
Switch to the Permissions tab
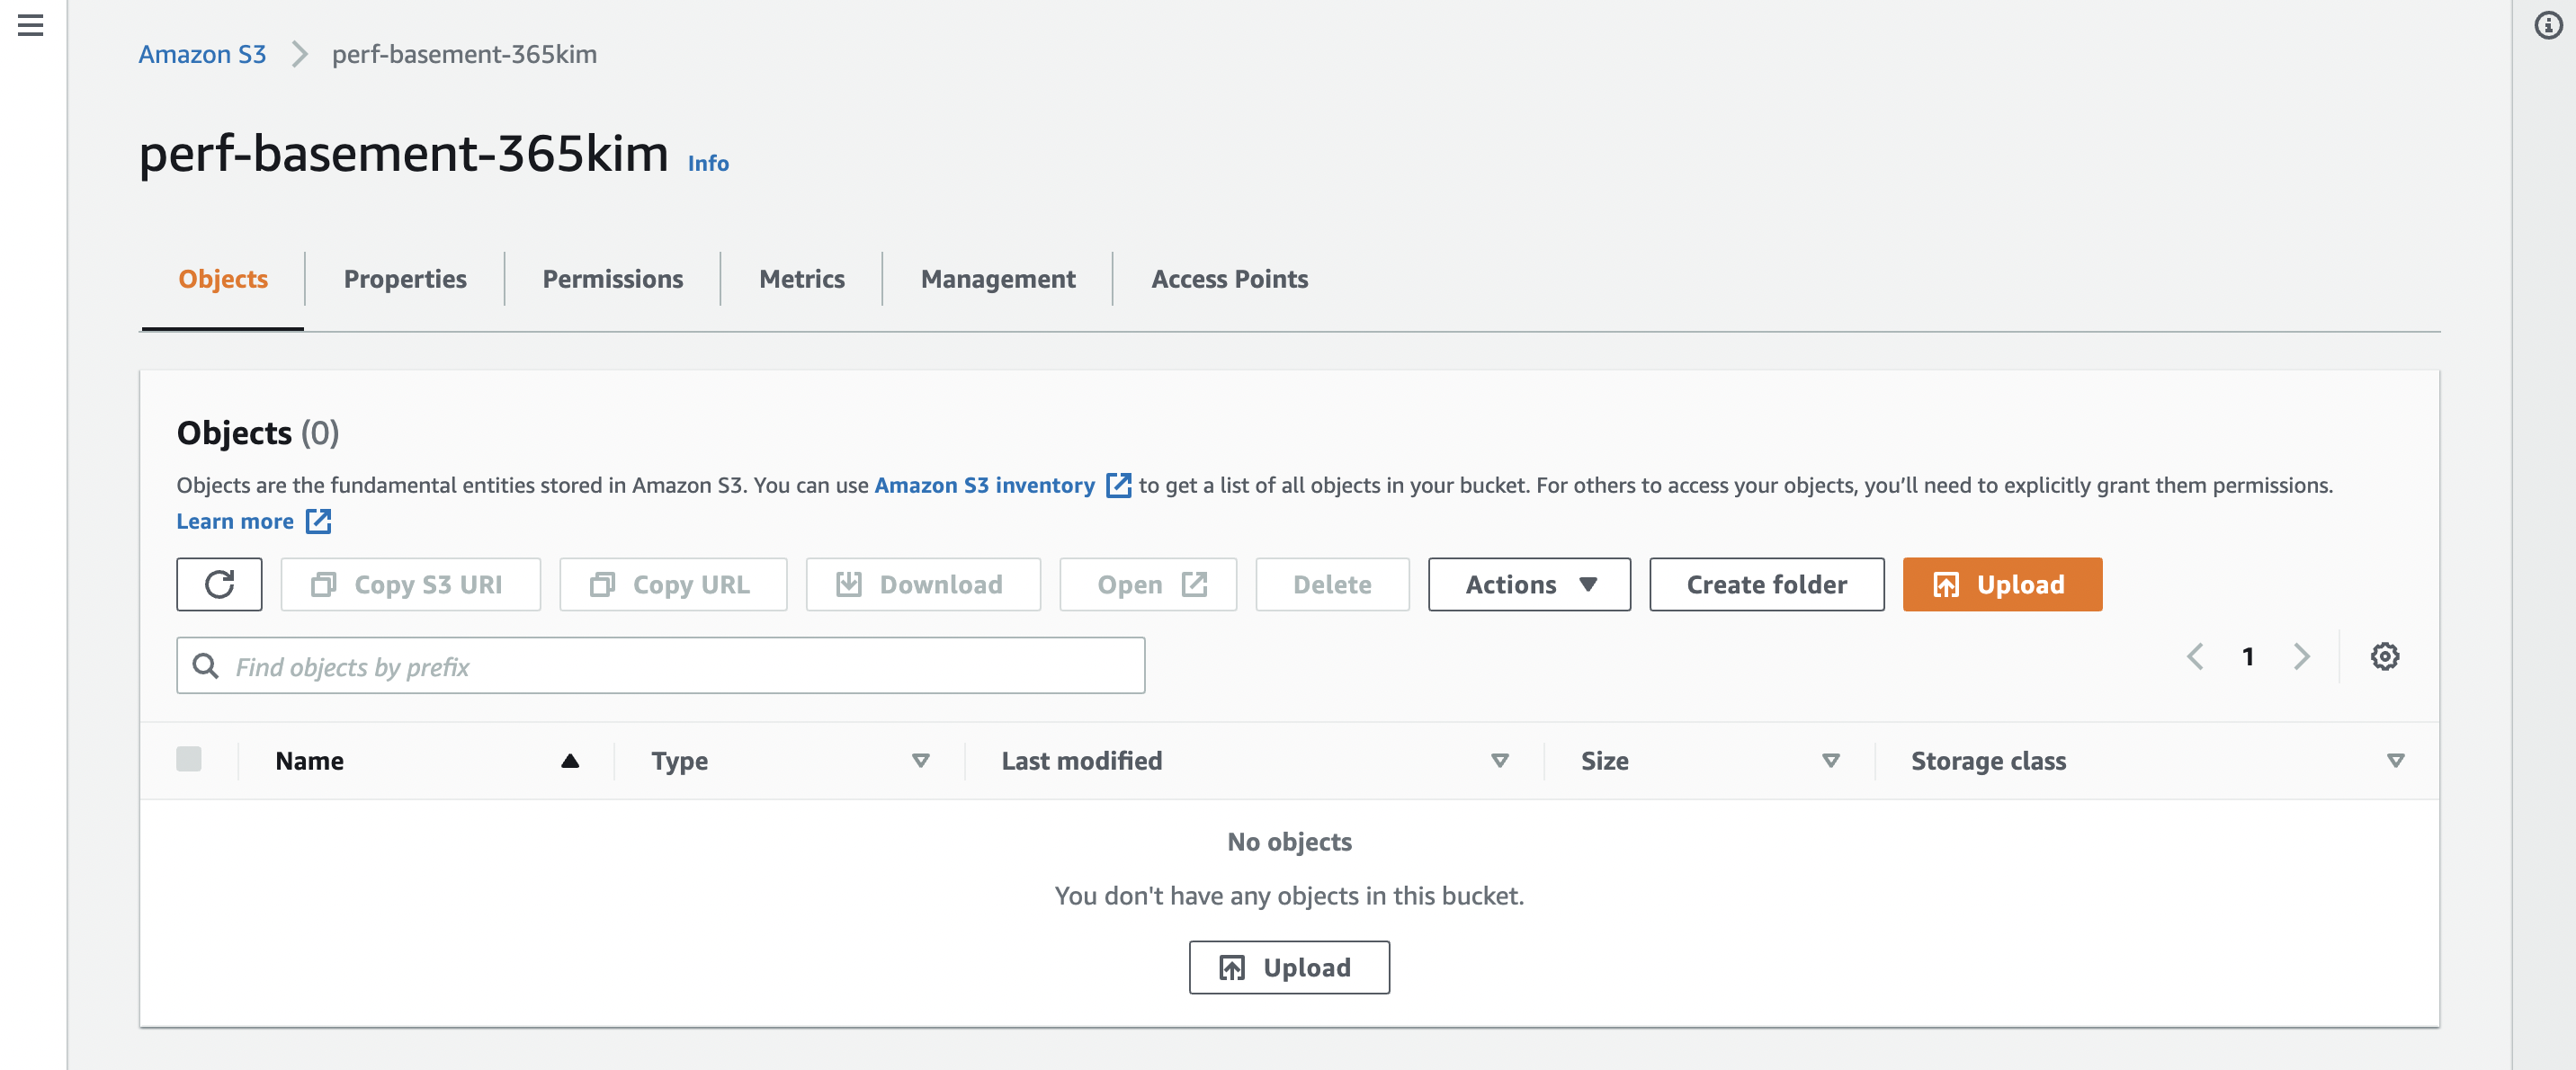click(x=612, y=279)
